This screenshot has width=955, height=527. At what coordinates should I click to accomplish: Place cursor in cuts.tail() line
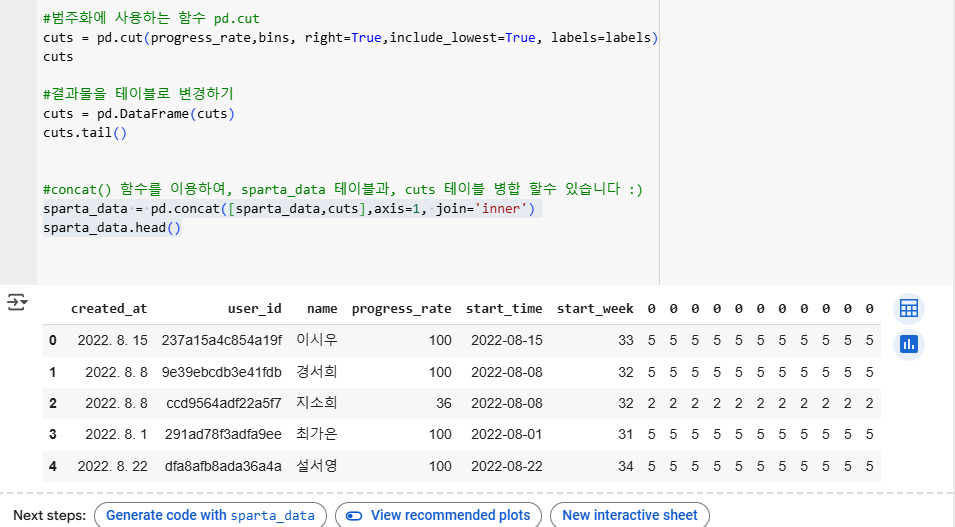[85, 133]
